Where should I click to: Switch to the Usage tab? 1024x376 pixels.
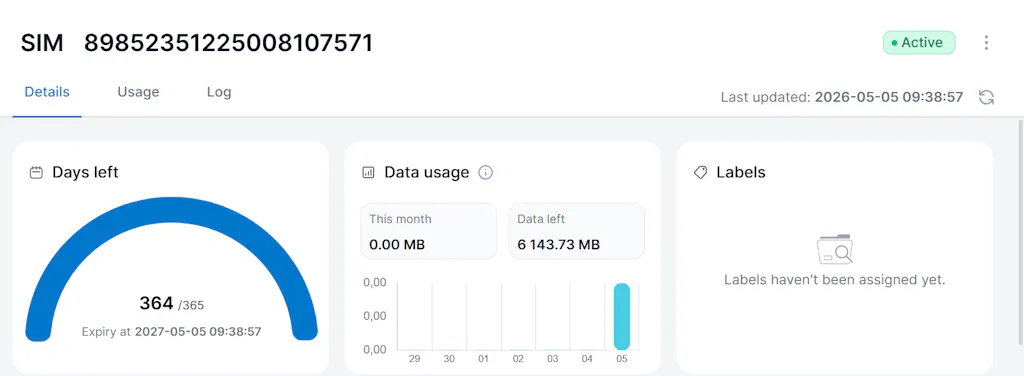click(138, 92)
